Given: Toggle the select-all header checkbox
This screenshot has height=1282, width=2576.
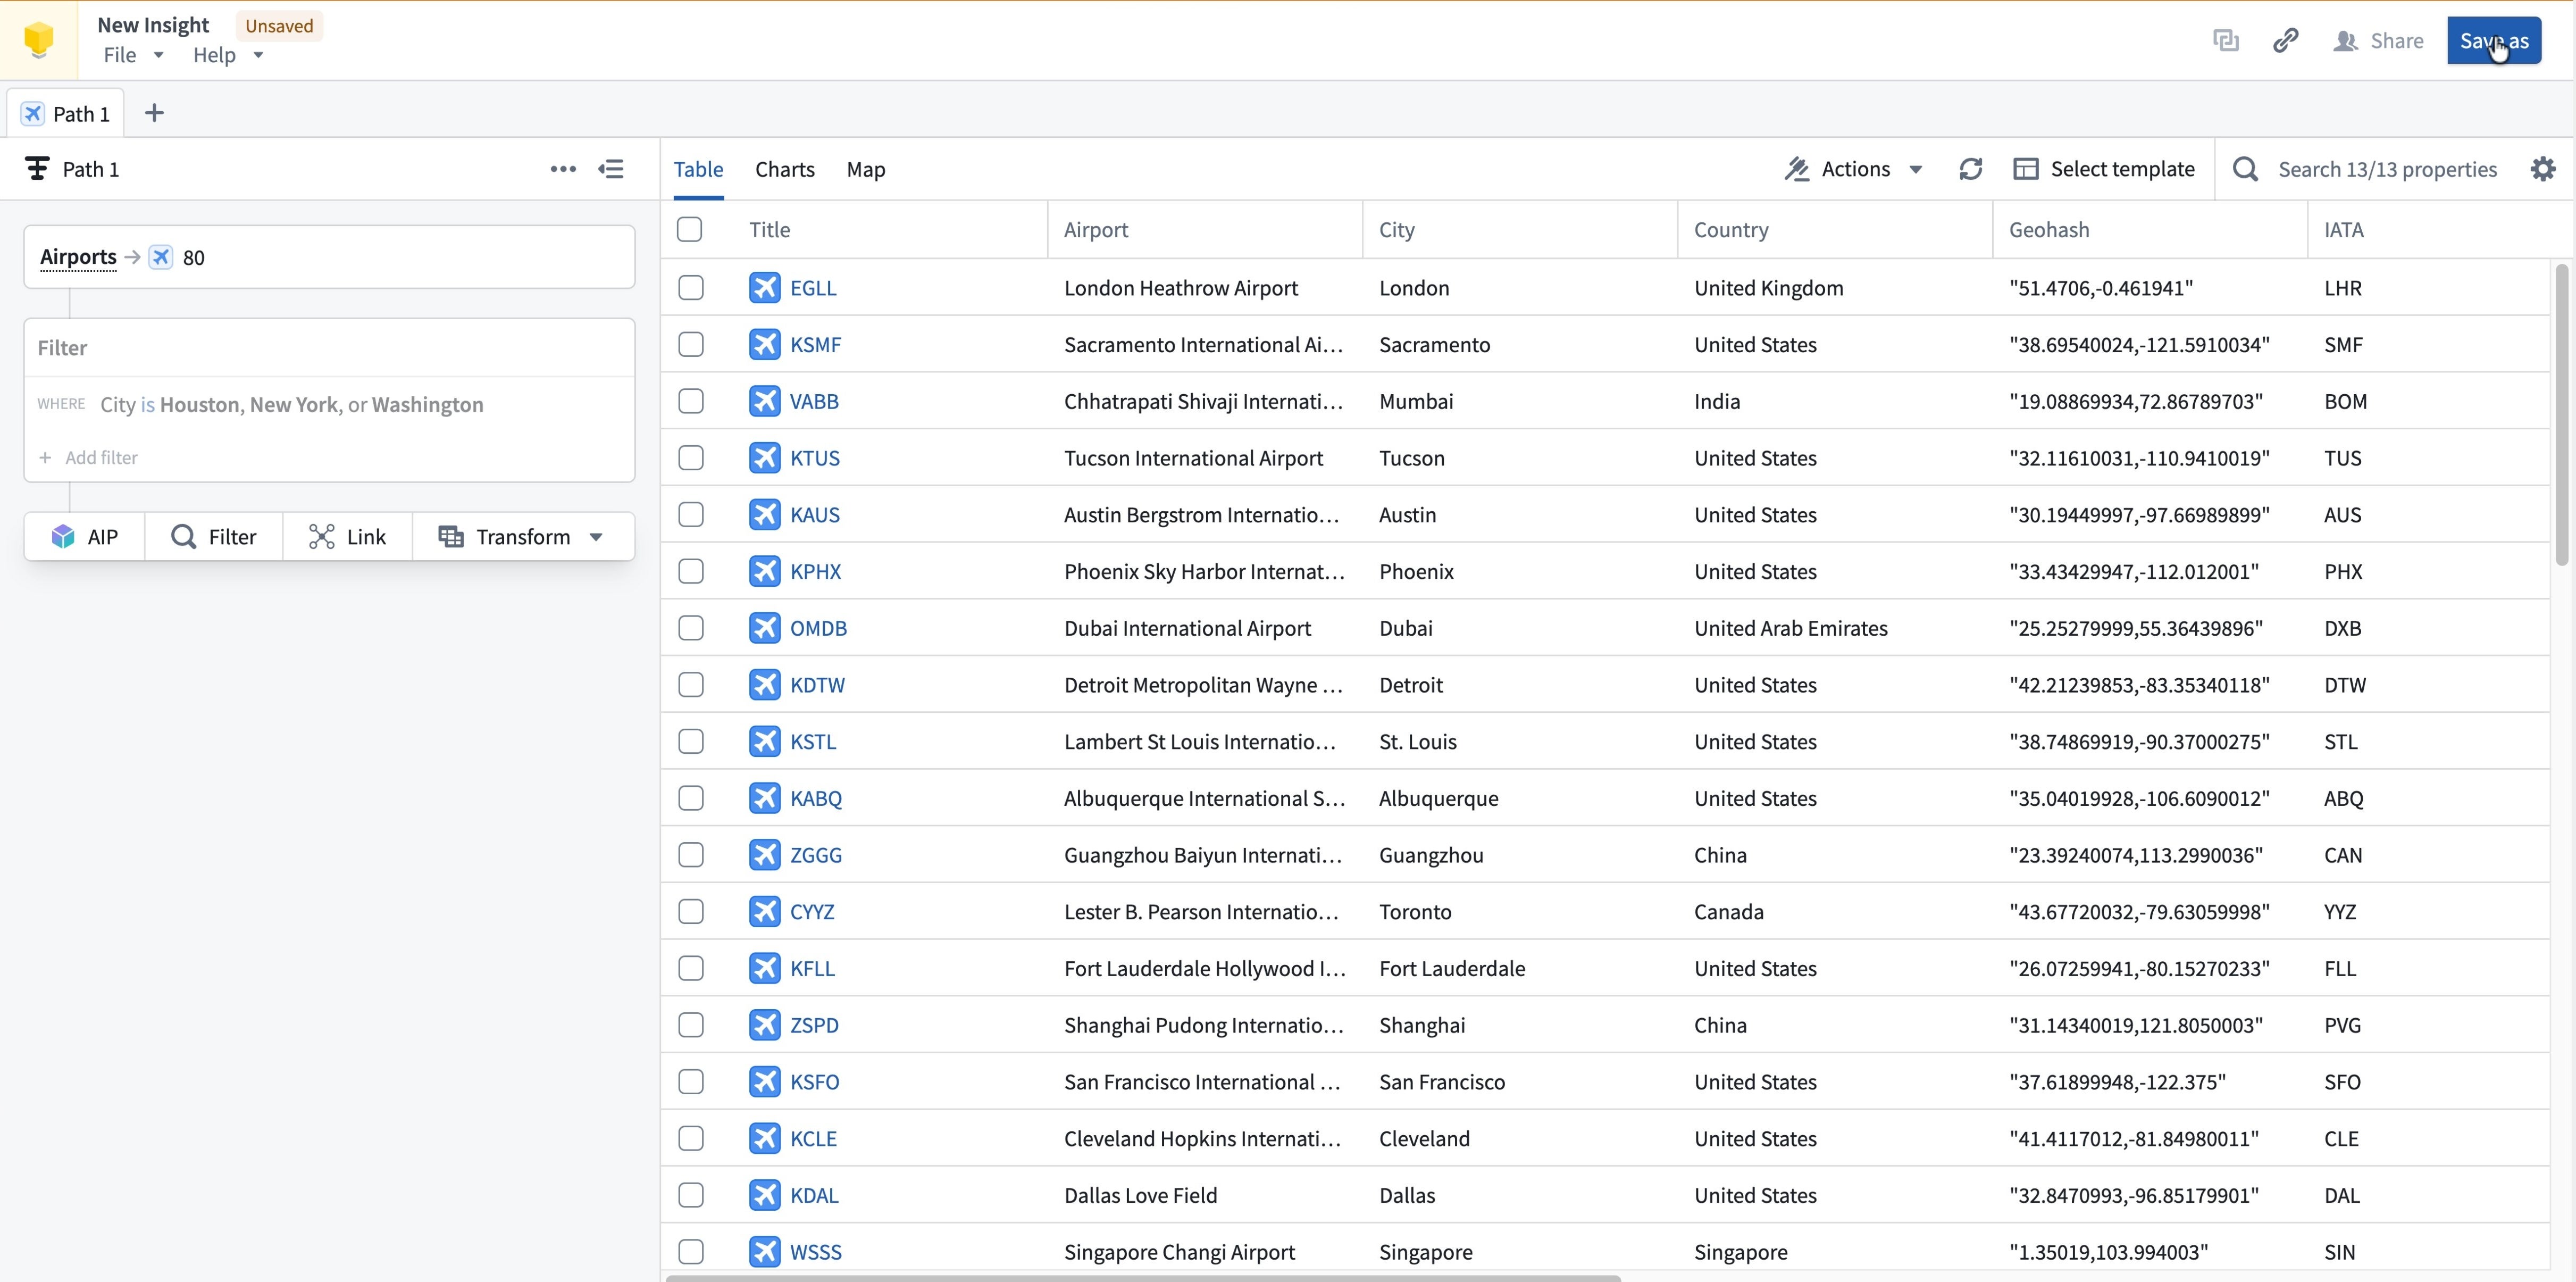Looking at the screenshot, I should (x=689, y=230).
